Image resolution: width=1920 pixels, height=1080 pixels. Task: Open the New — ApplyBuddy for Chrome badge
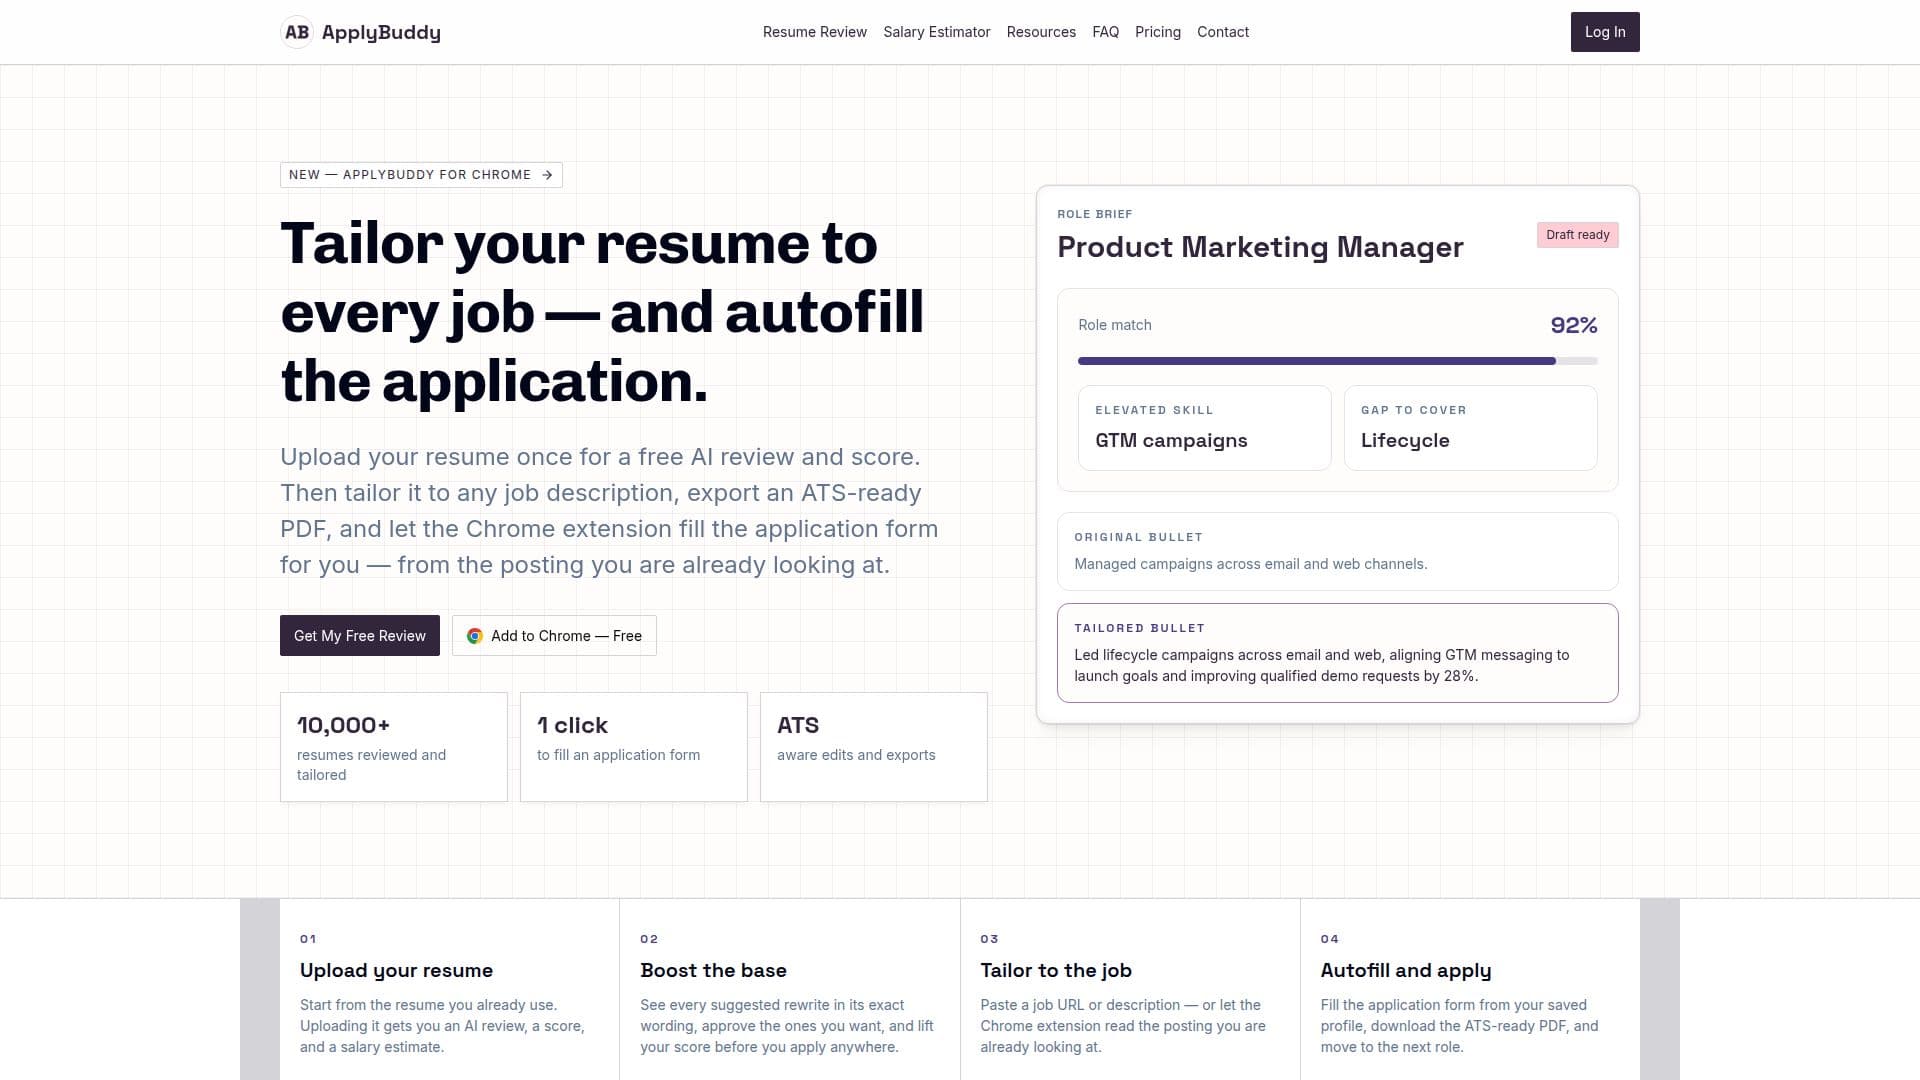421,175
